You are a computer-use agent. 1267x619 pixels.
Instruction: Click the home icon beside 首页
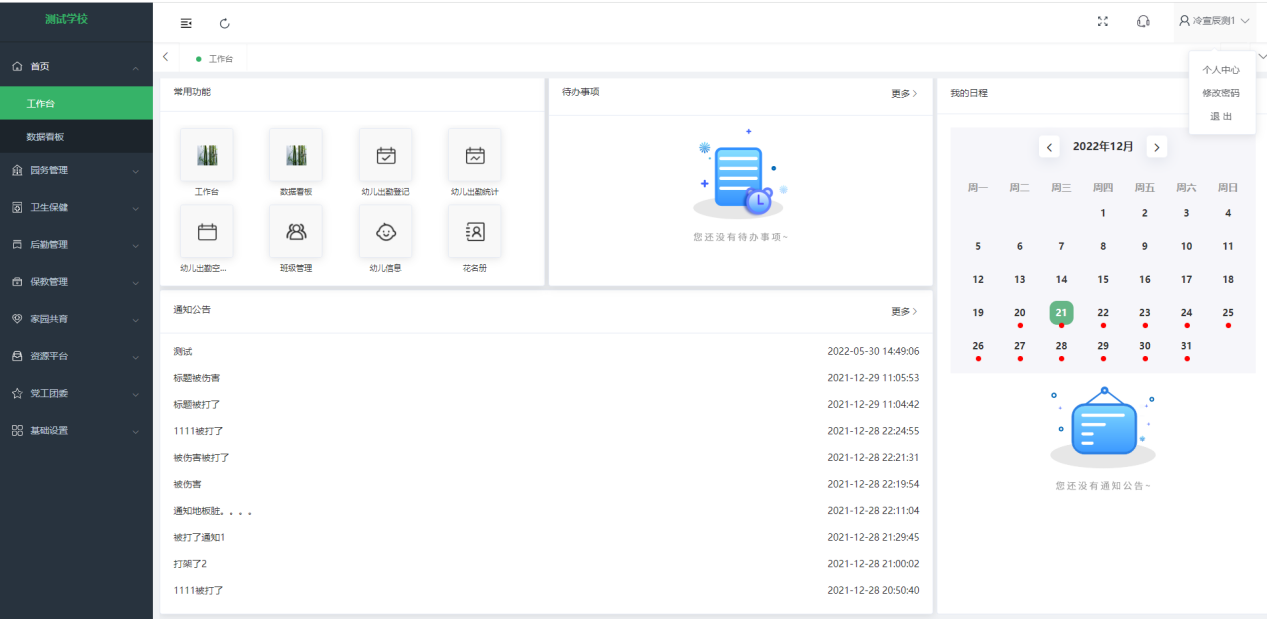pyautogui.click(x=17, y=66)
